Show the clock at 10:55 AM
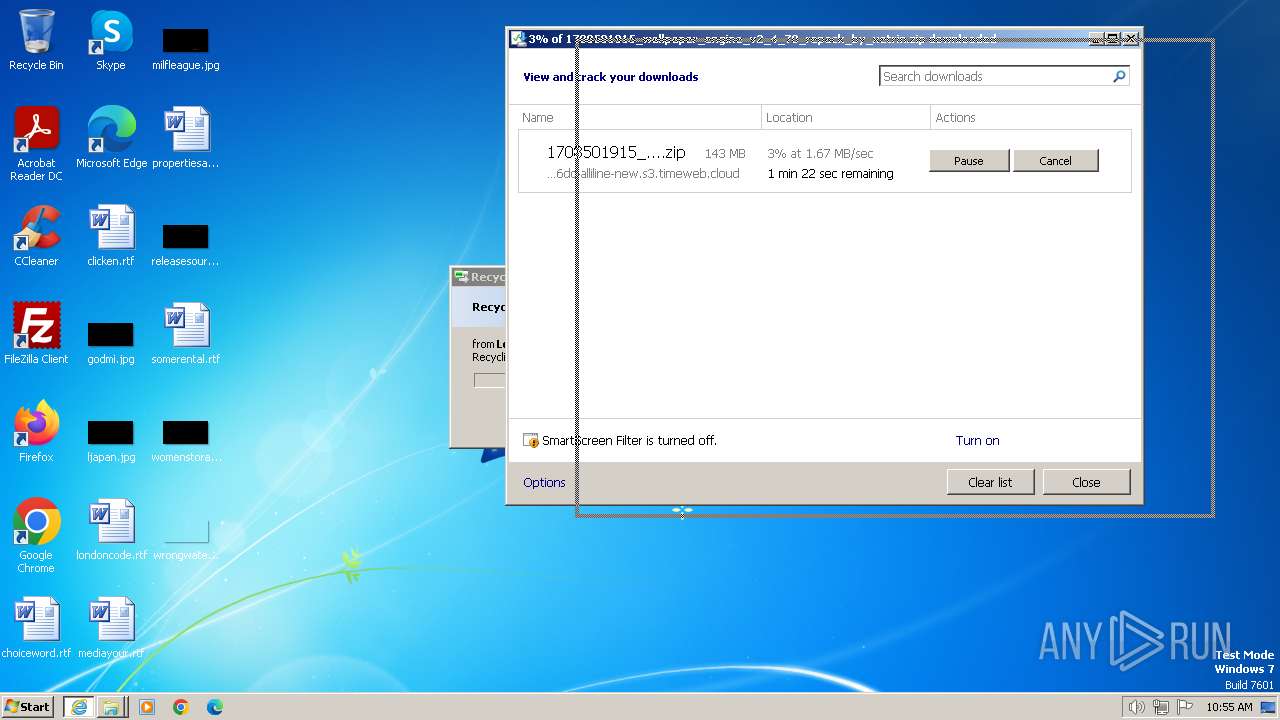Viewport: 1280px width, 720px height. [1229, 707]
